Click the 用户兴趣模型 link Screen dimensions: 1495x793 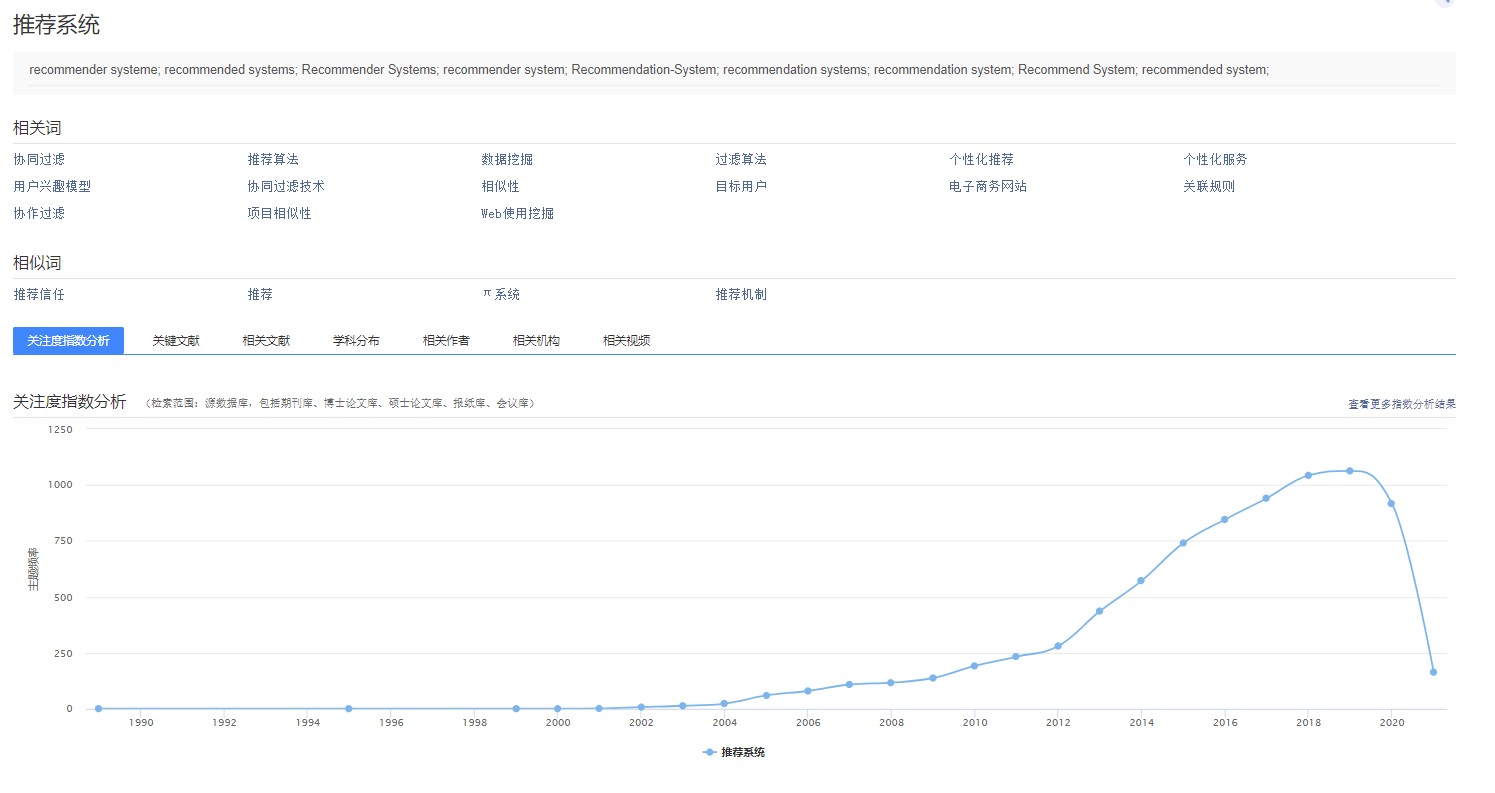coord(52,186)
